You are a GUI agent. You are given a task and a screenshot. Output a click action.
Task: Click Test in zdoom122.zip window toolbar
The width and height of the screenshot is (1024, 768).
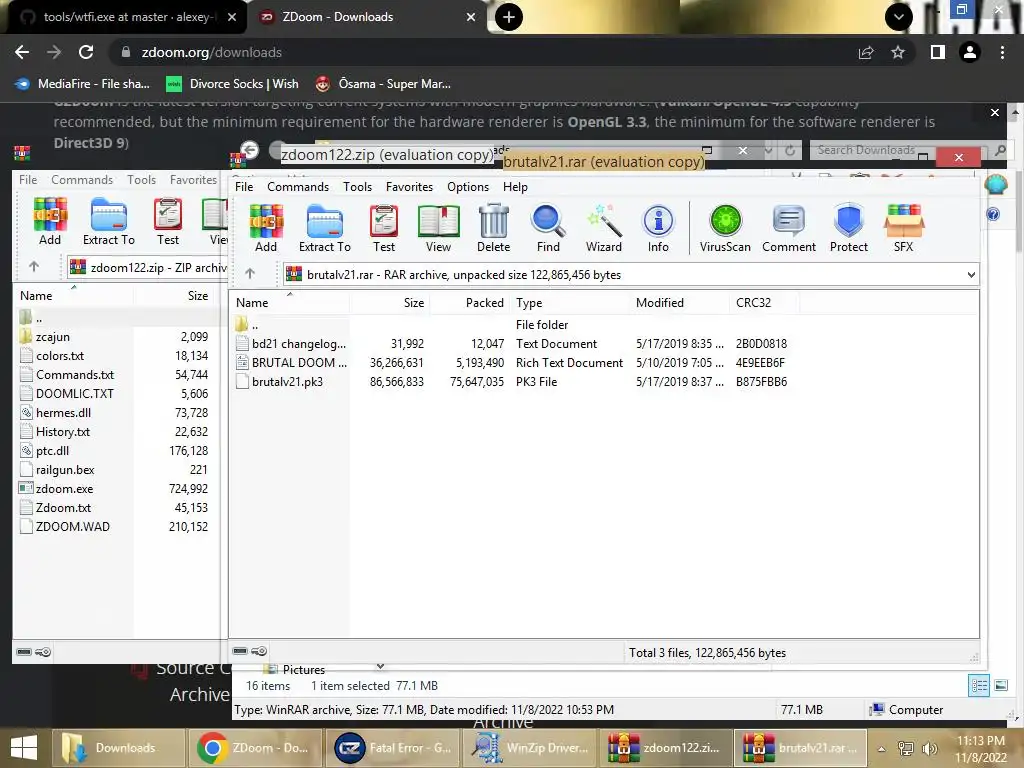pyautogui.click(x=168, y=221)
